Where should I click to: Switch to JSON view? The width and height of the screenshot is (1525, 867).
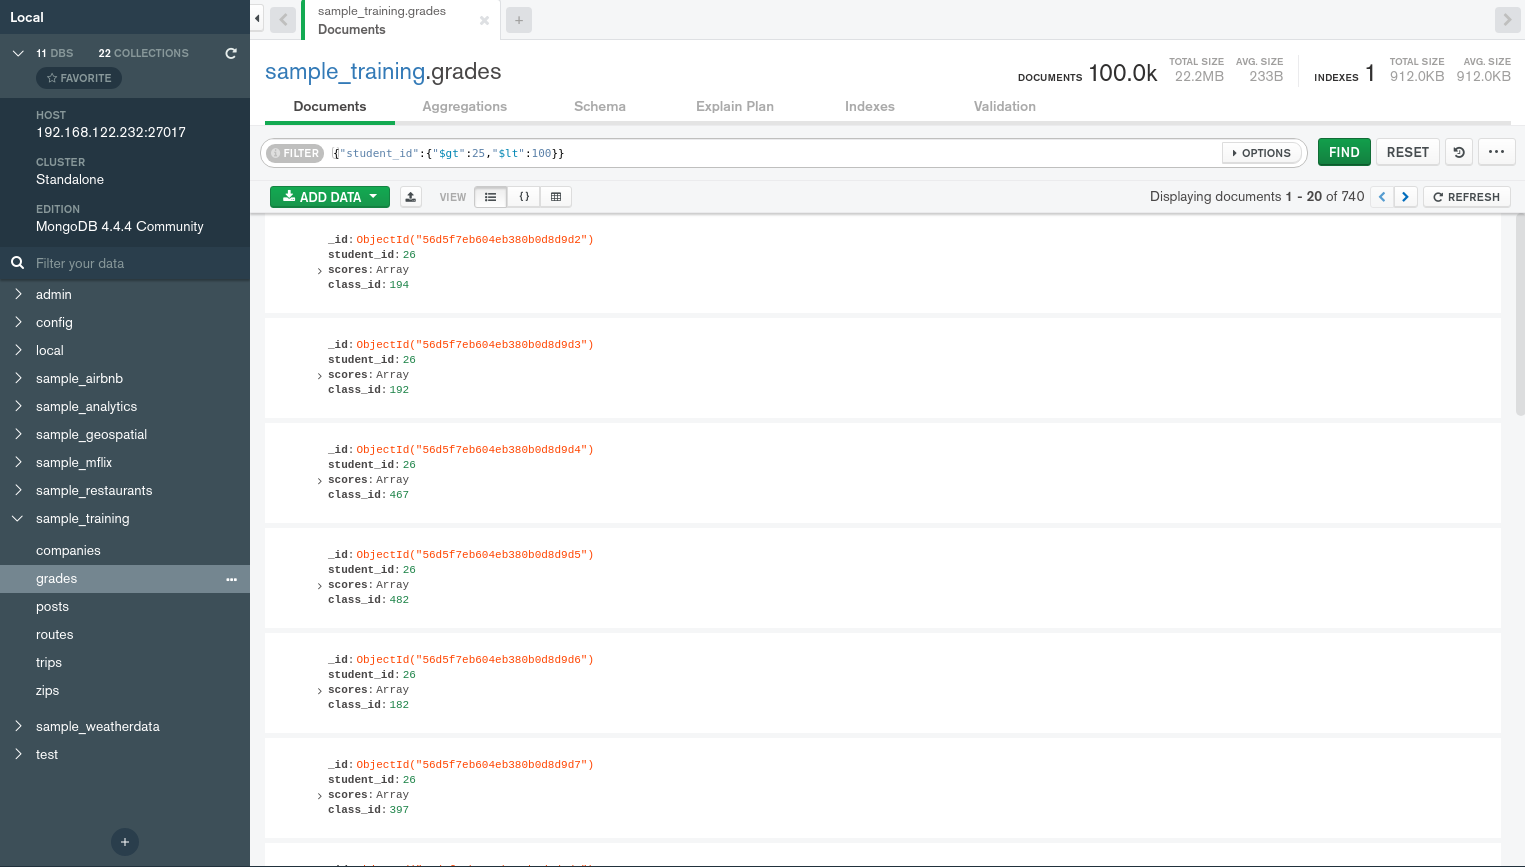click(524, 197)
